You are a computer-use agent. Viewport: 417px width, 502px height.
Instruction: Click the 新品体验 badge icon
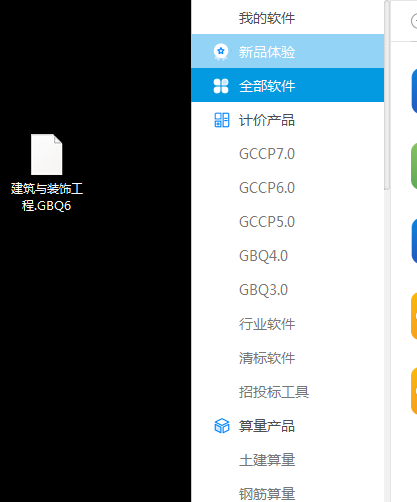(x=221, y=52)
